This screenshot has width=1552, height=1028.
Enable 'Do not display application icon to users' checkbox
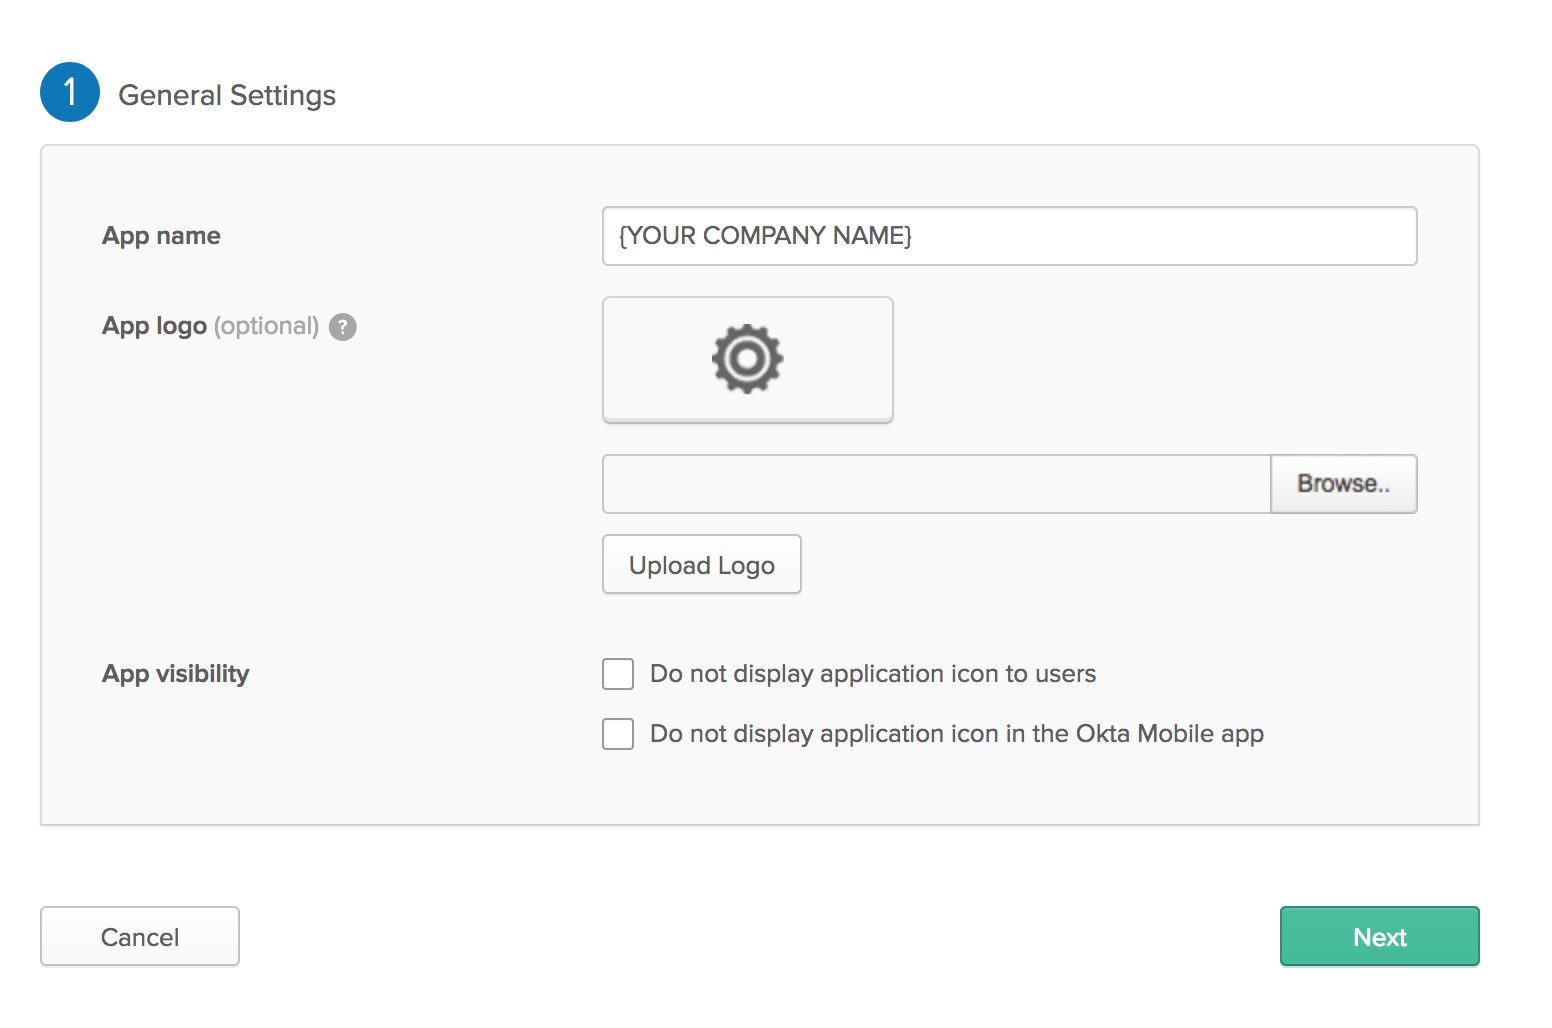[618, 674]
